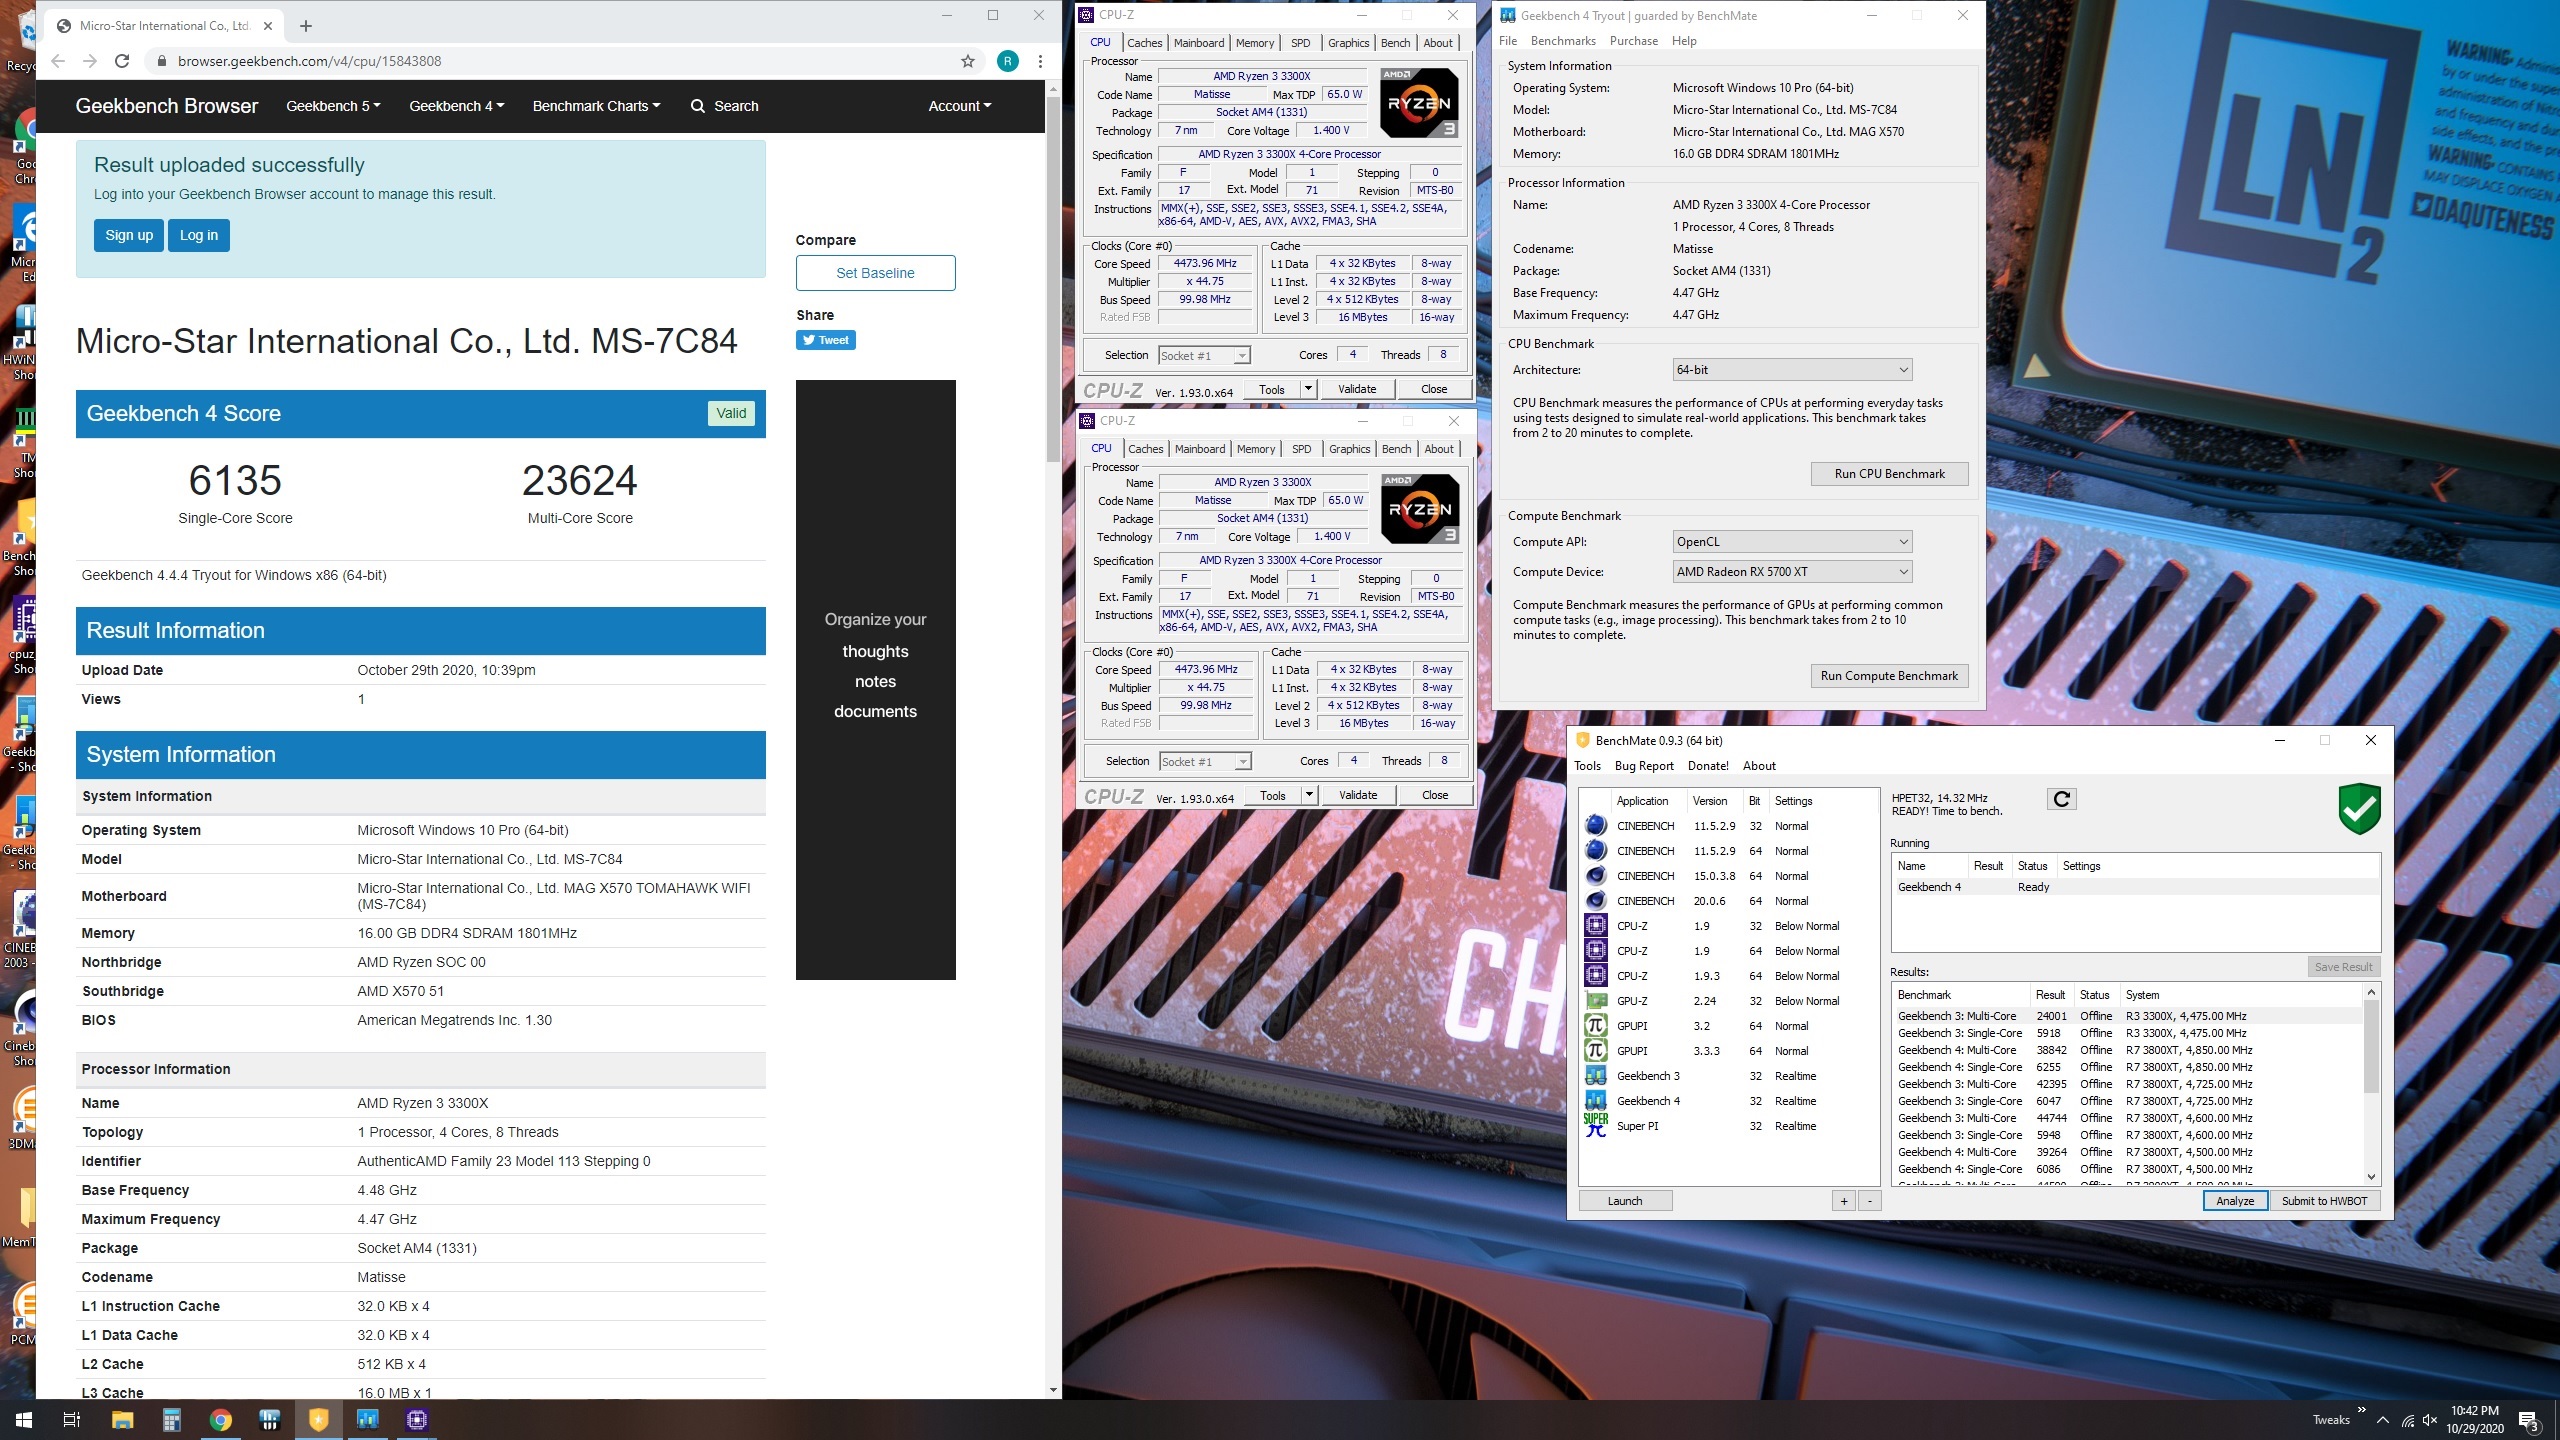Screen dimensions: 2560x1440
Task: Open BenchMate shield icon on taskbar
Action: pos(319,1420)
